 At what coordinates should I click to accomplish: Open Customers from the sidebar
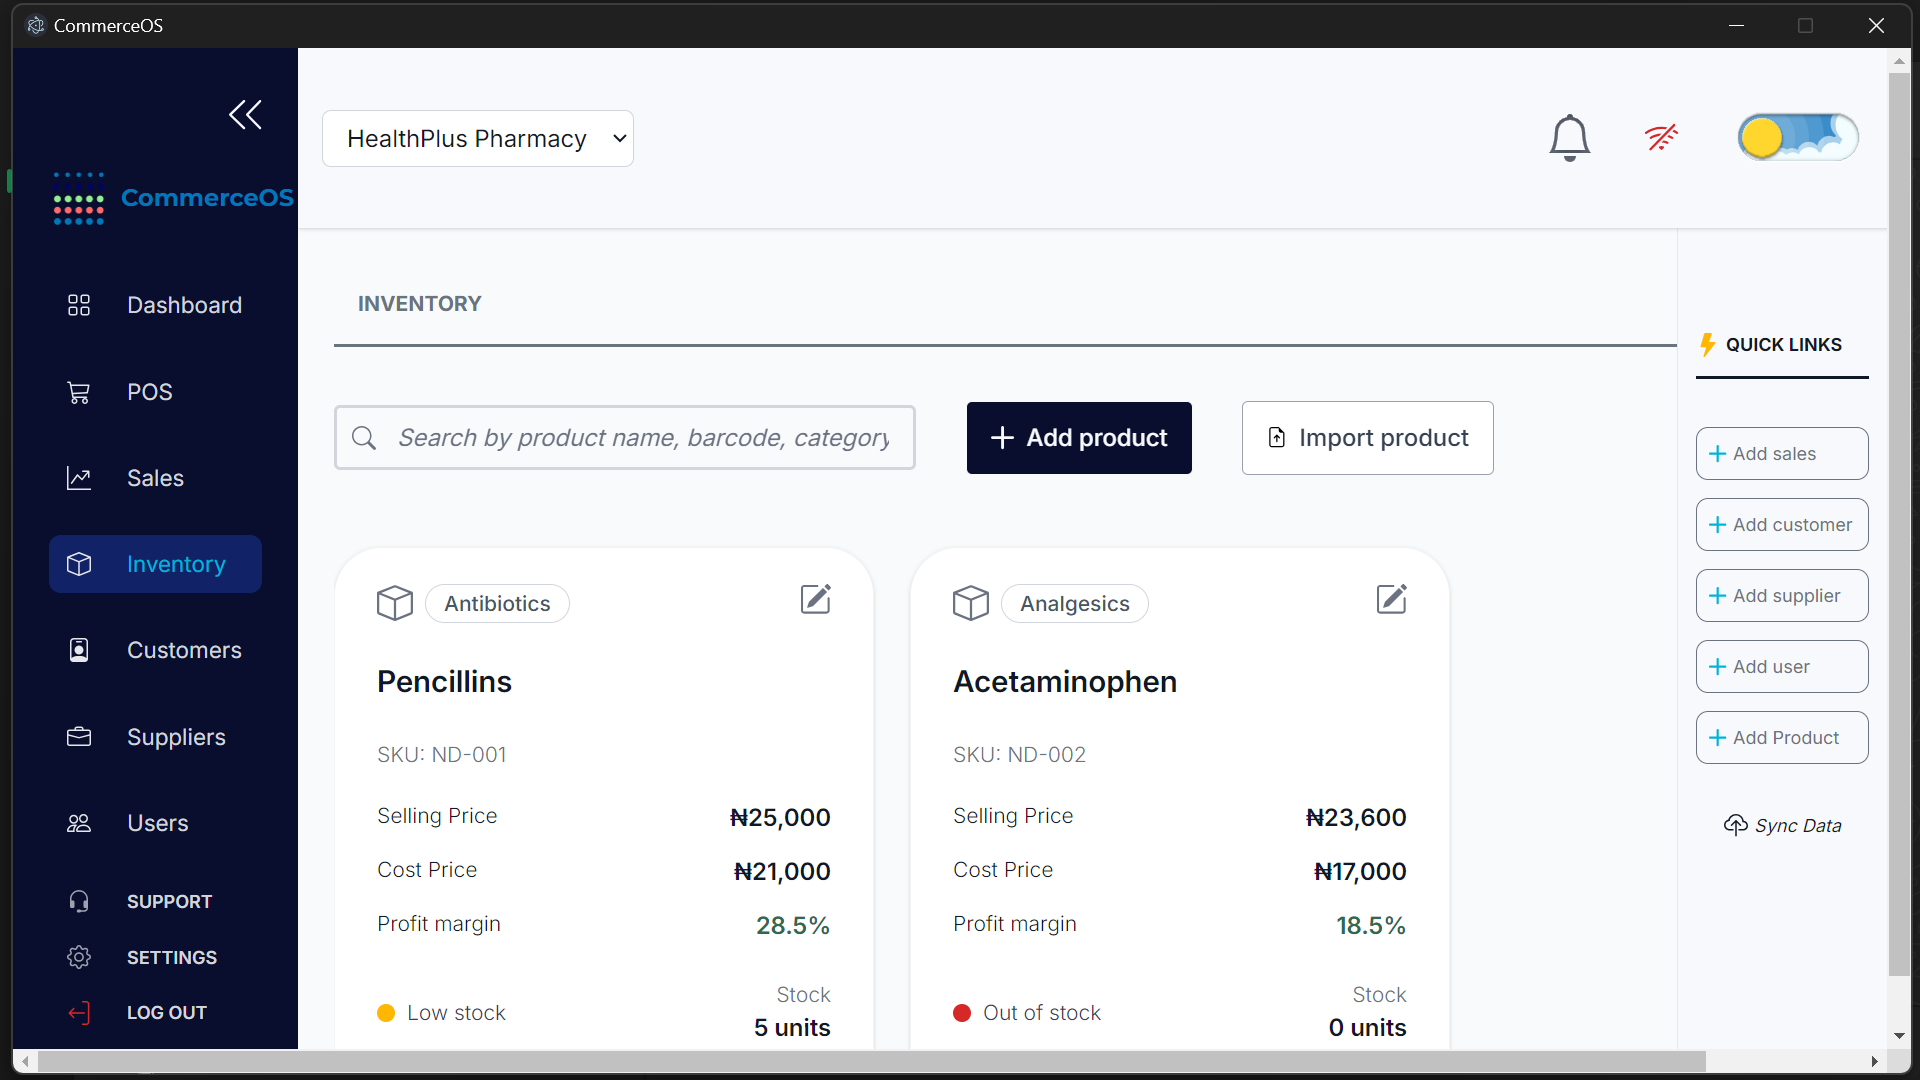184,651
